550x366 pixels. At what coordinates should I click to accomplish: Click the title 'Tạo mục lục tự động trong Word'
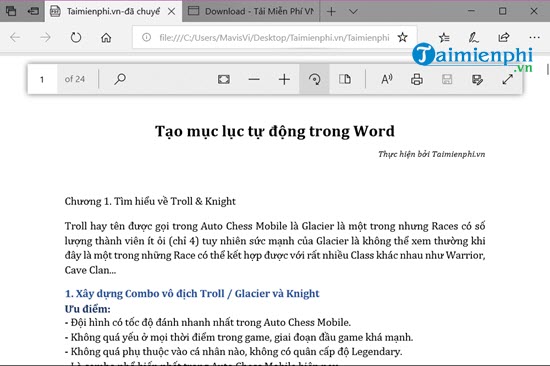pyautogui.click(x=275, y=131)
